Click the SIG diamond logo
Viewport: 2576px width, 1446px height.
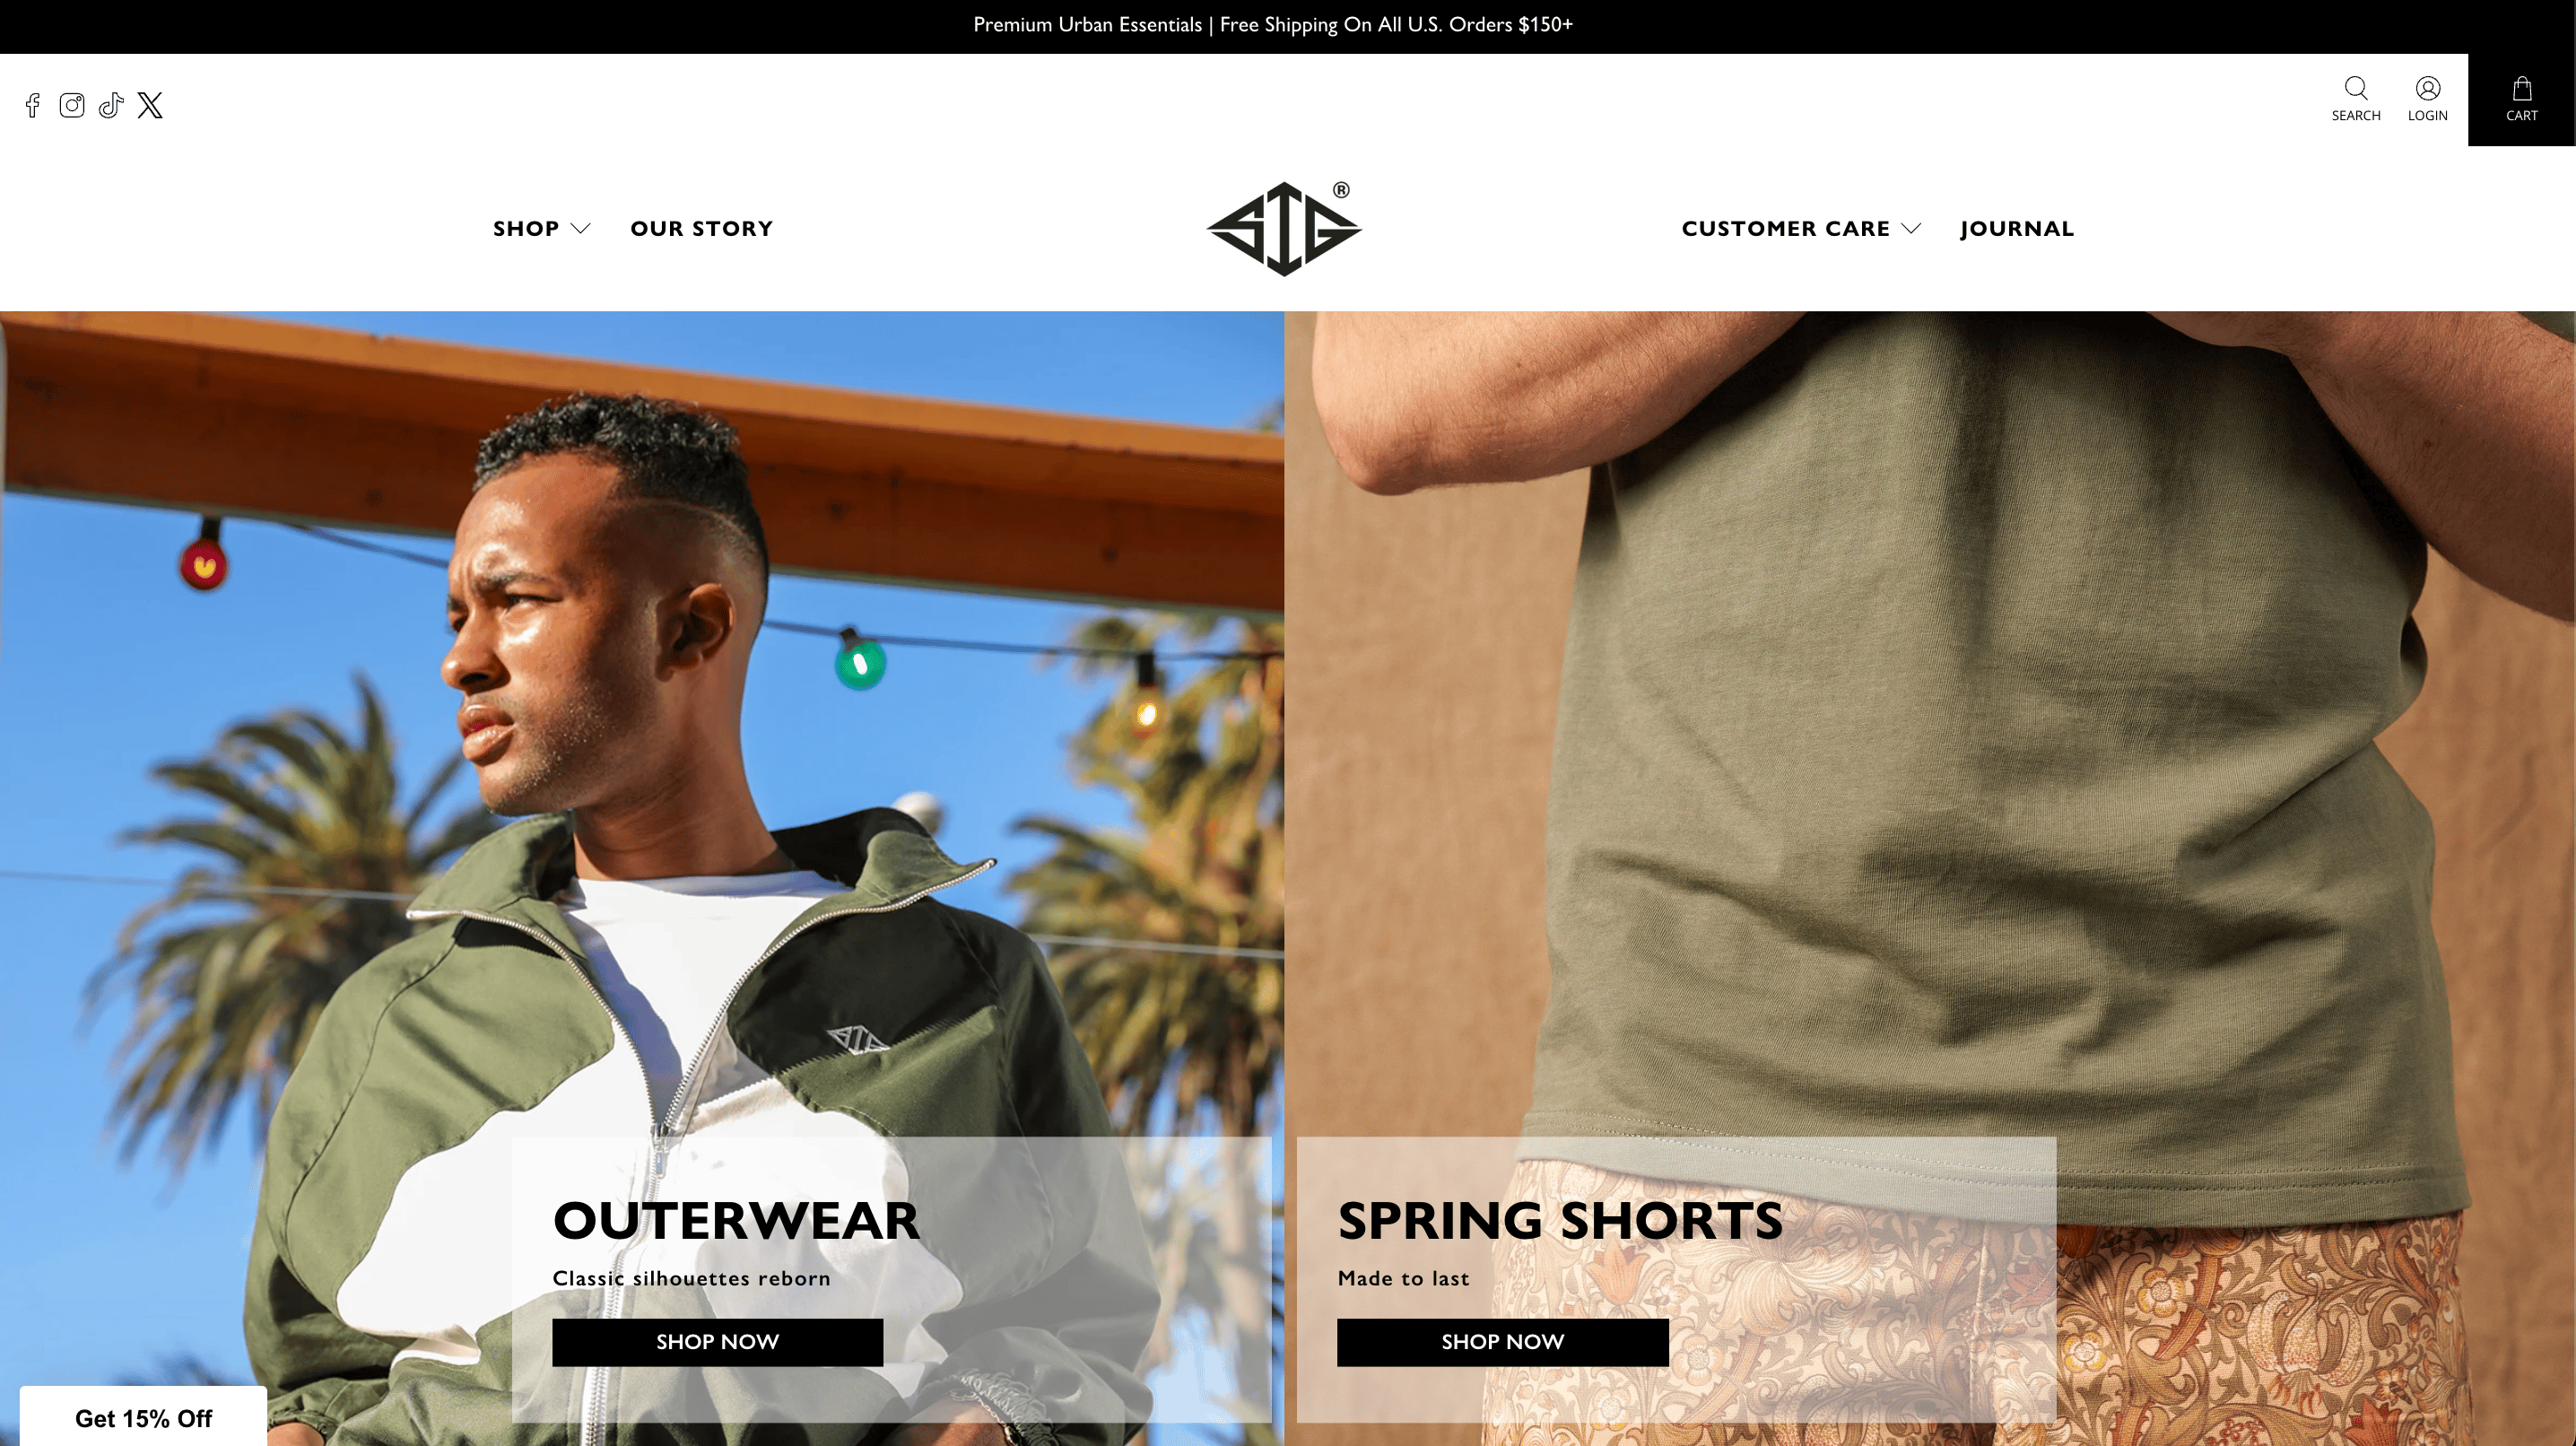pos(1284,228)
